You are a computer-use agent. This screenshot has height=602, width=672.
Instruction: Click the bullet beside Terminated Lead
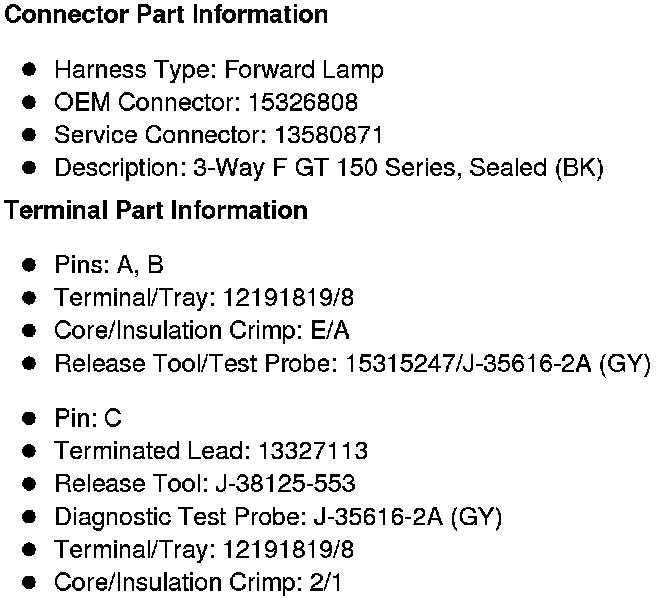click(x=30, y=451)
